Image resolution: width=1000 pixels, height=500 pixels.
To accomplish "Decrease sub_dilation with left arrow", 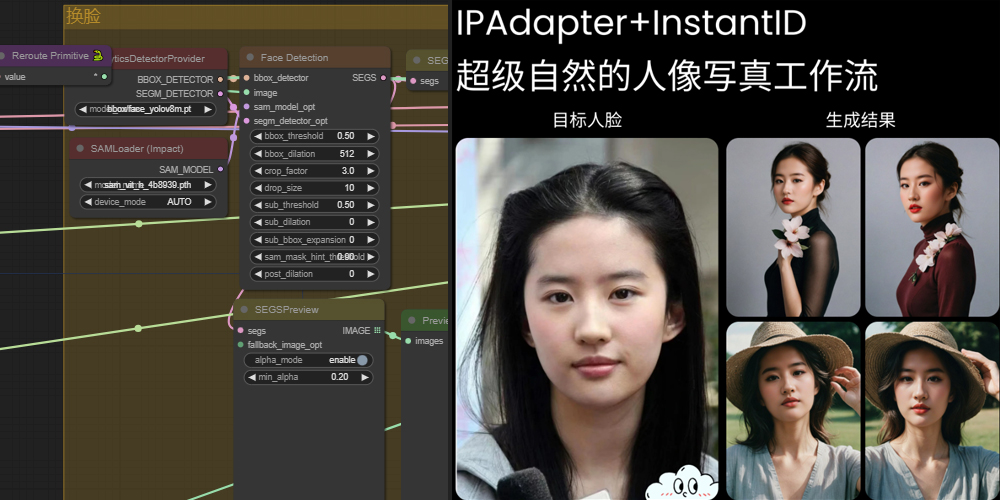I will pyautogui.click(x=257, y=222).
